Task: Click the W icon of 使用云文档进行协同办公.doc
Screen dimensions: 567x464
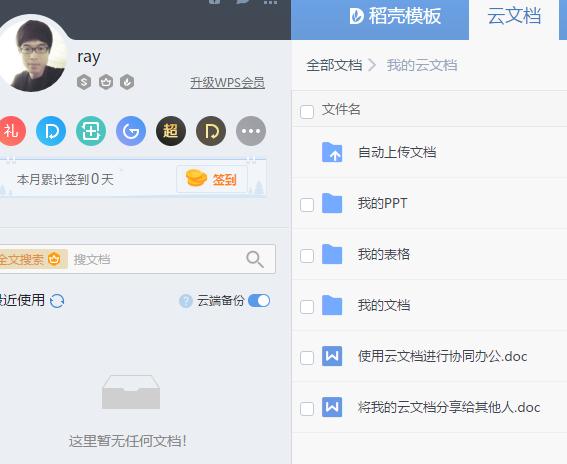Action: (332, 356)
